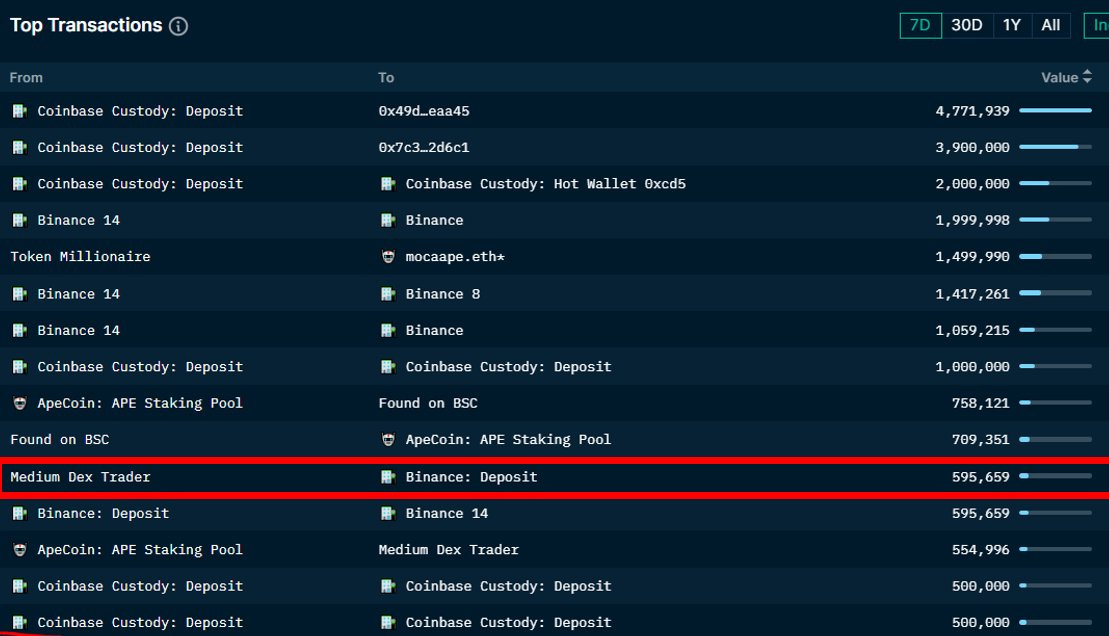The image size is (1109, 636).
Task: Click exchange icon next to Binance 8
Action: pyautogui.click(x=388, y=294)
